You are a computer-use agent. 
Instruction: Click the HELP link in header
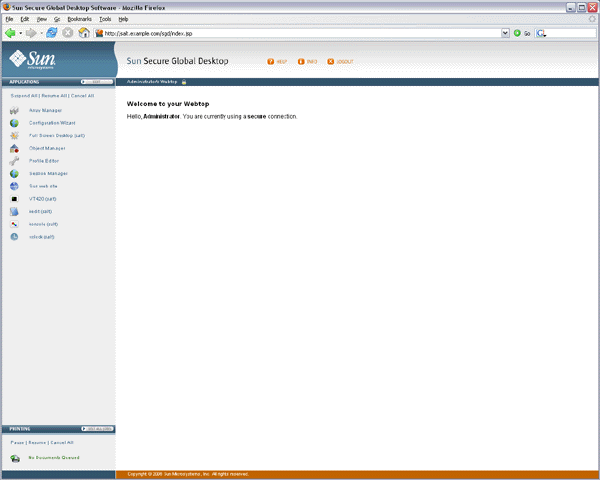coord(282,62)
